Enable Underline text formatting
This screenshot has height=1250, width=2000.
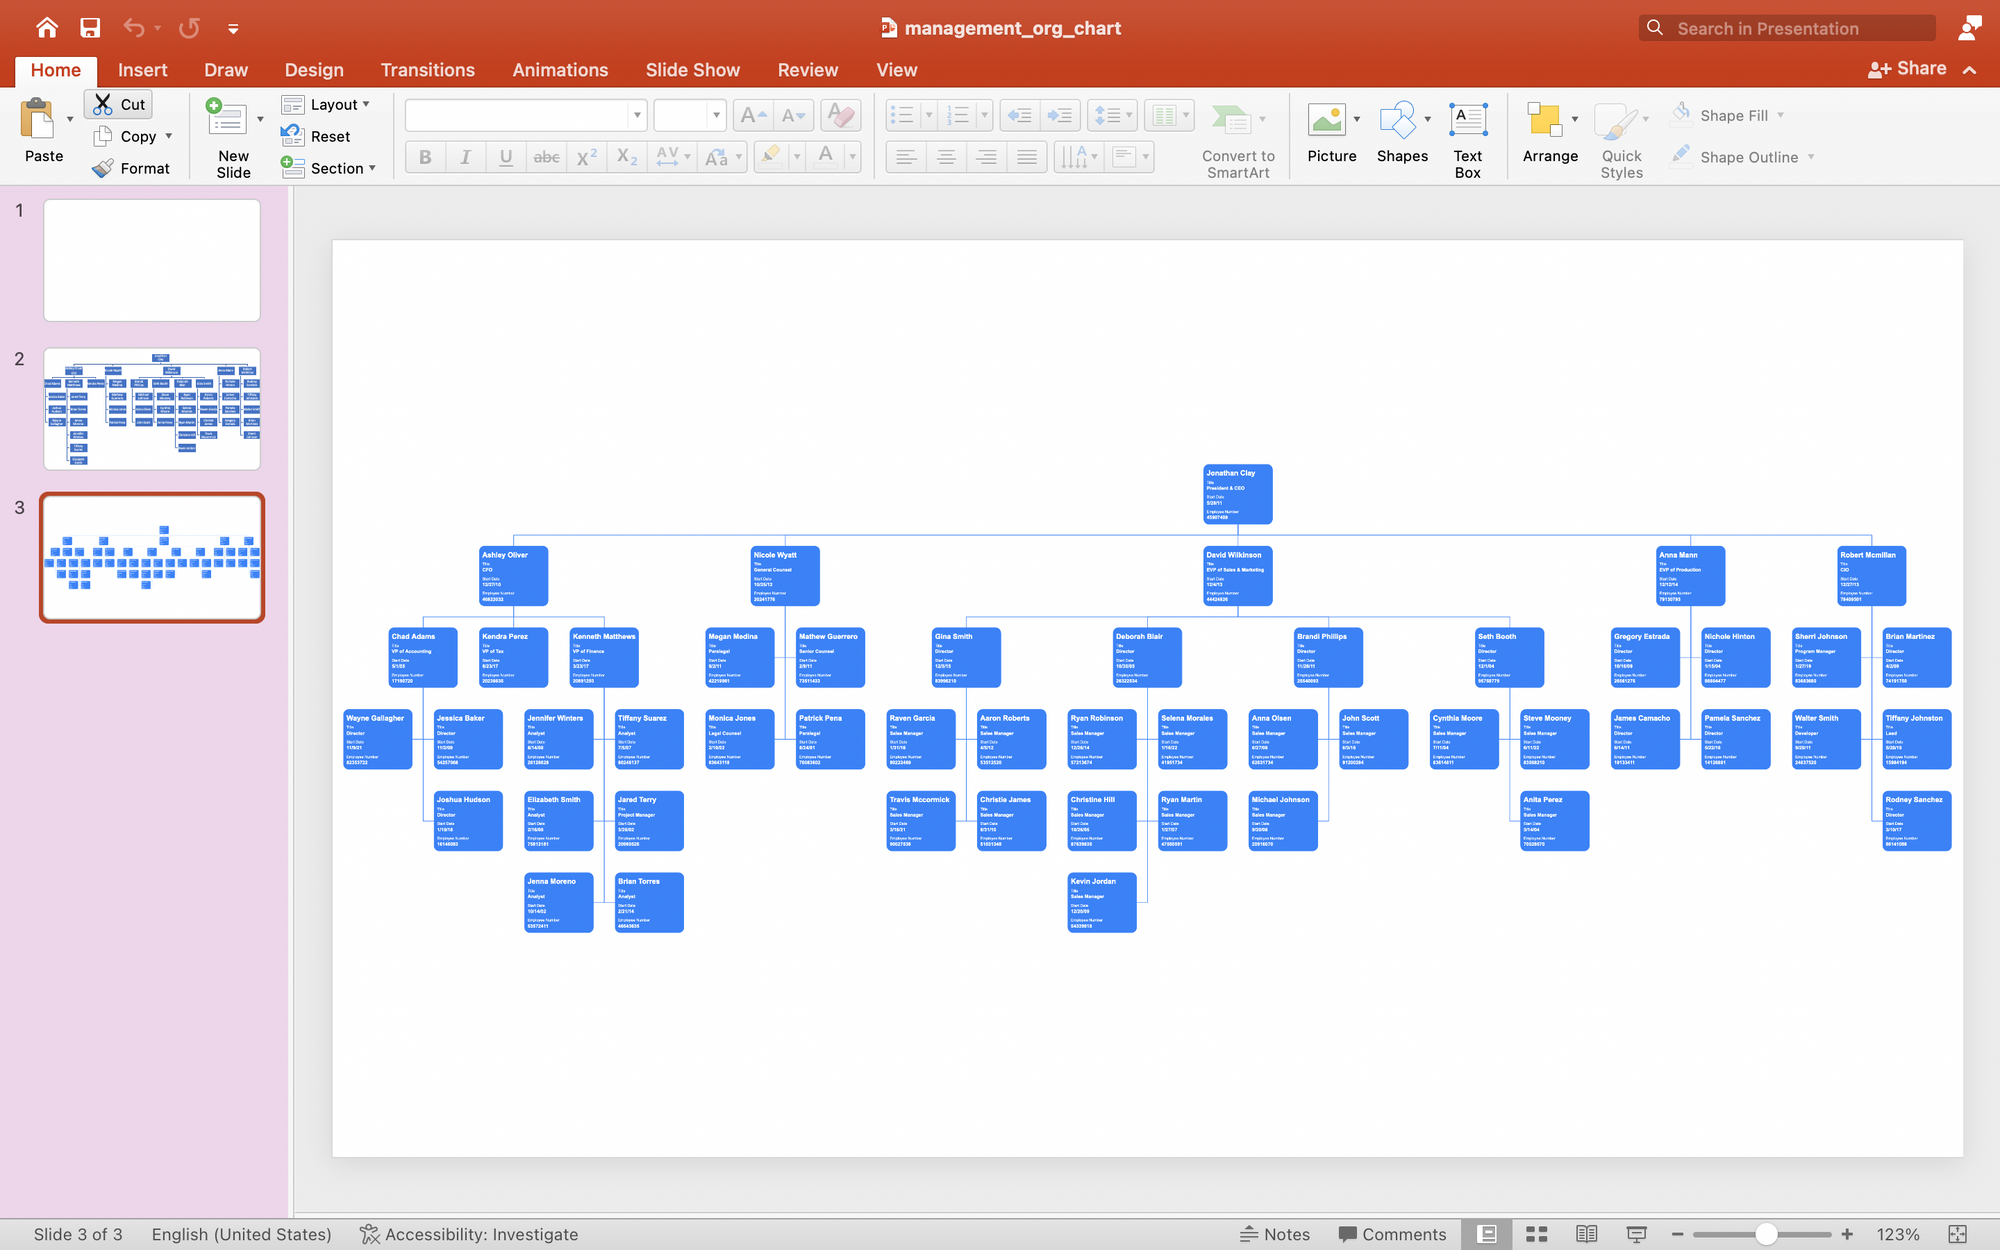point(505,154)
